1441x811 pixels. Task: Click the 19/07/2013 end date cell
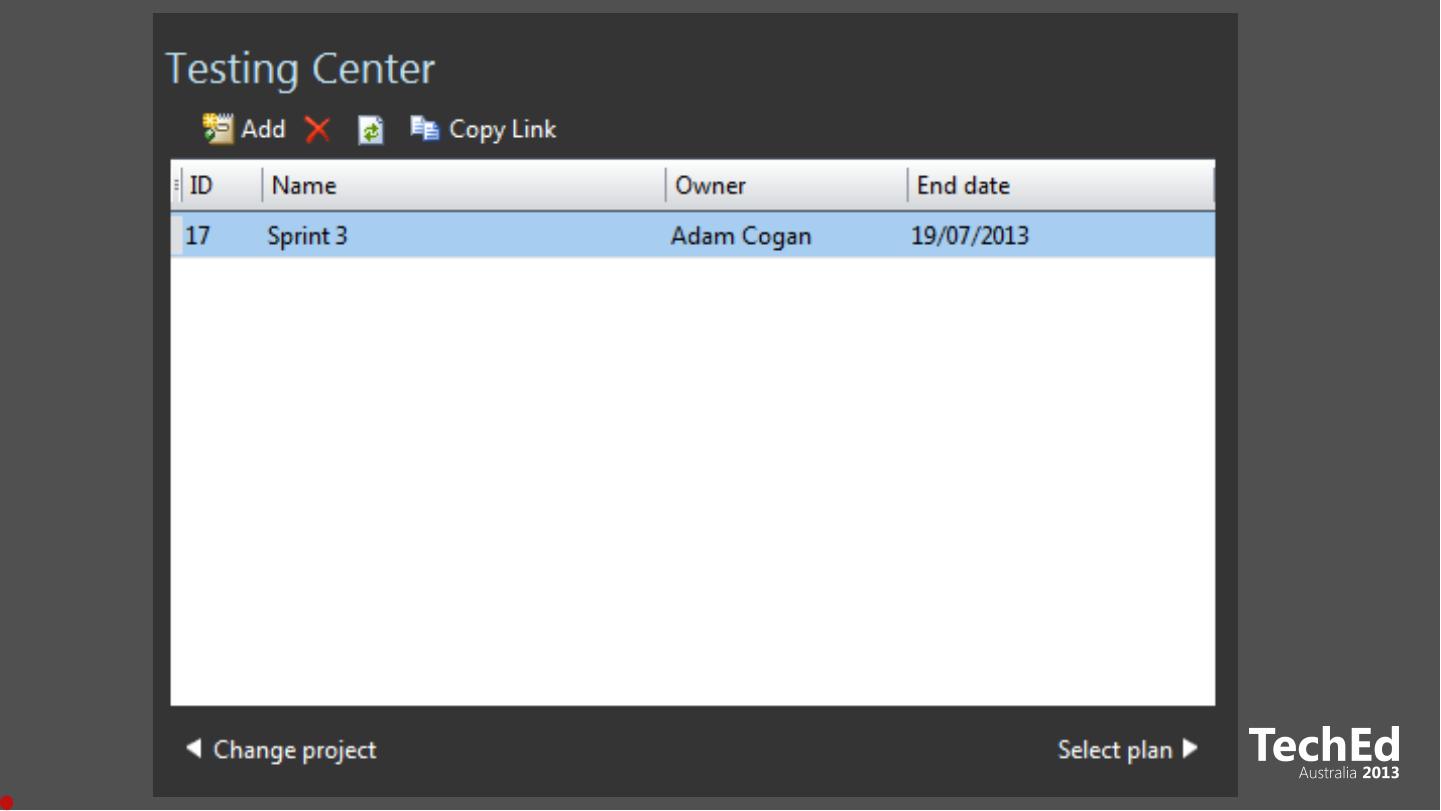970,236
